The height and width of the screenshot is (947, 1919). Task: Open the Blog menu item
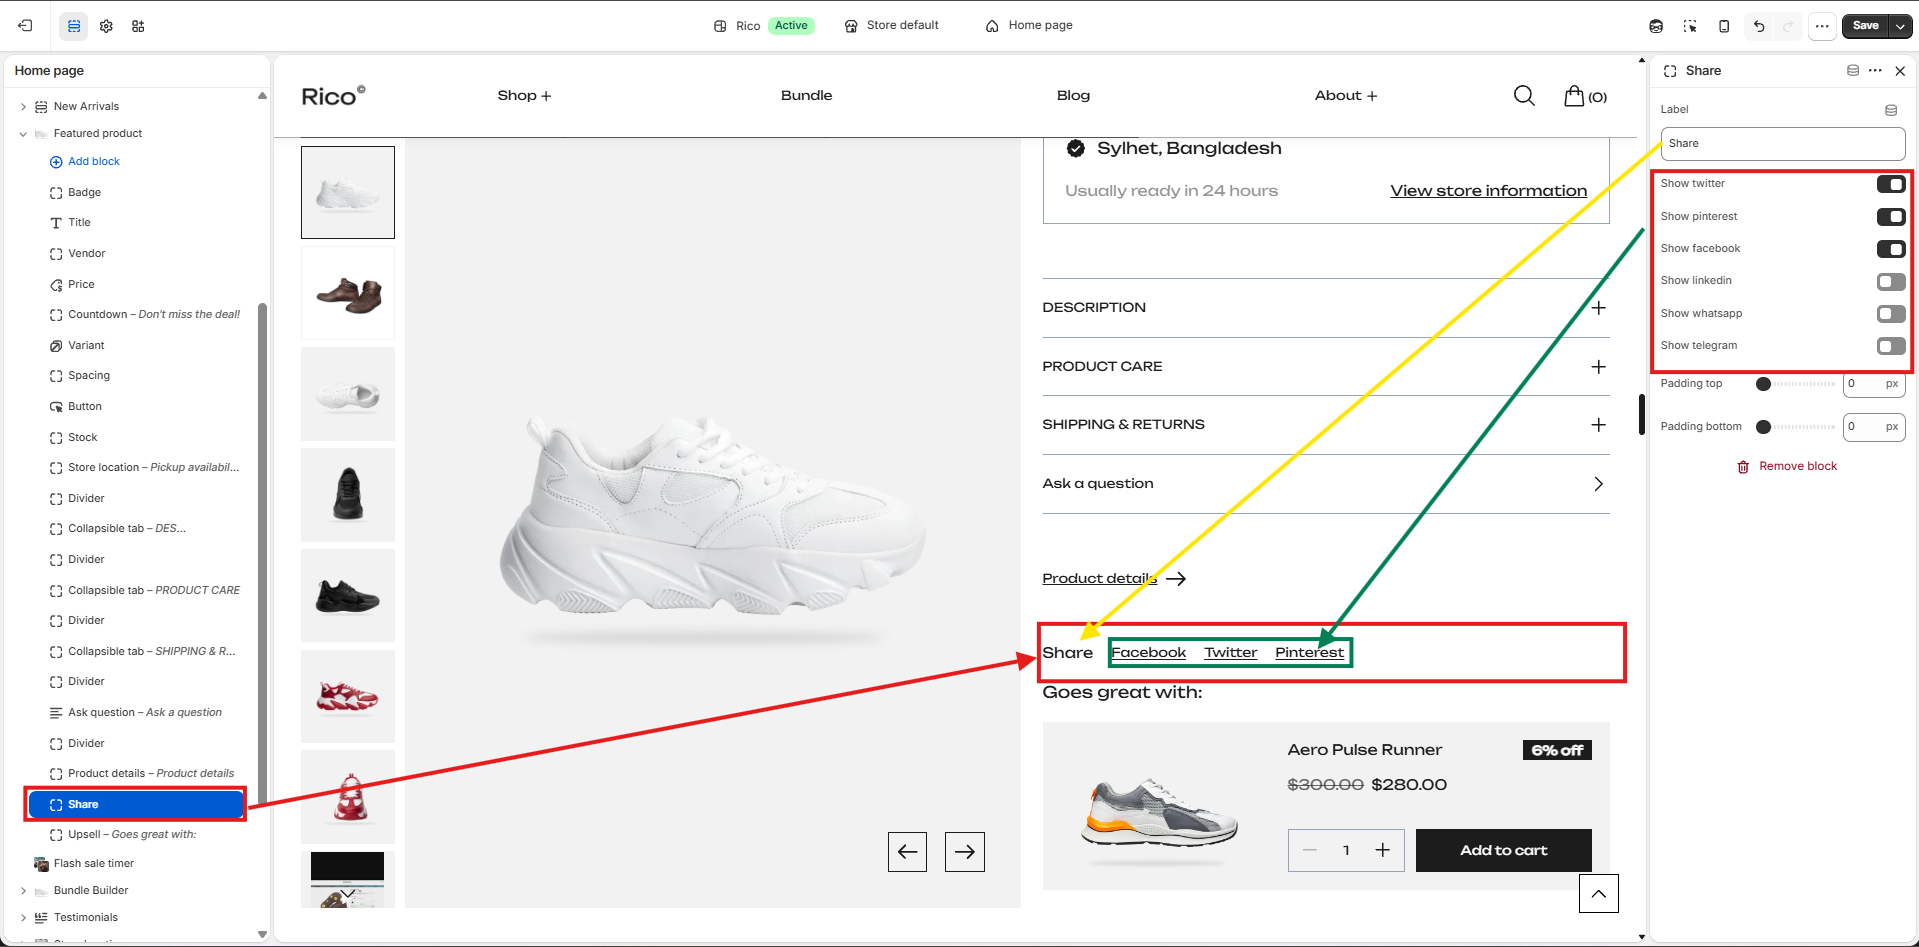(1073, 95)
